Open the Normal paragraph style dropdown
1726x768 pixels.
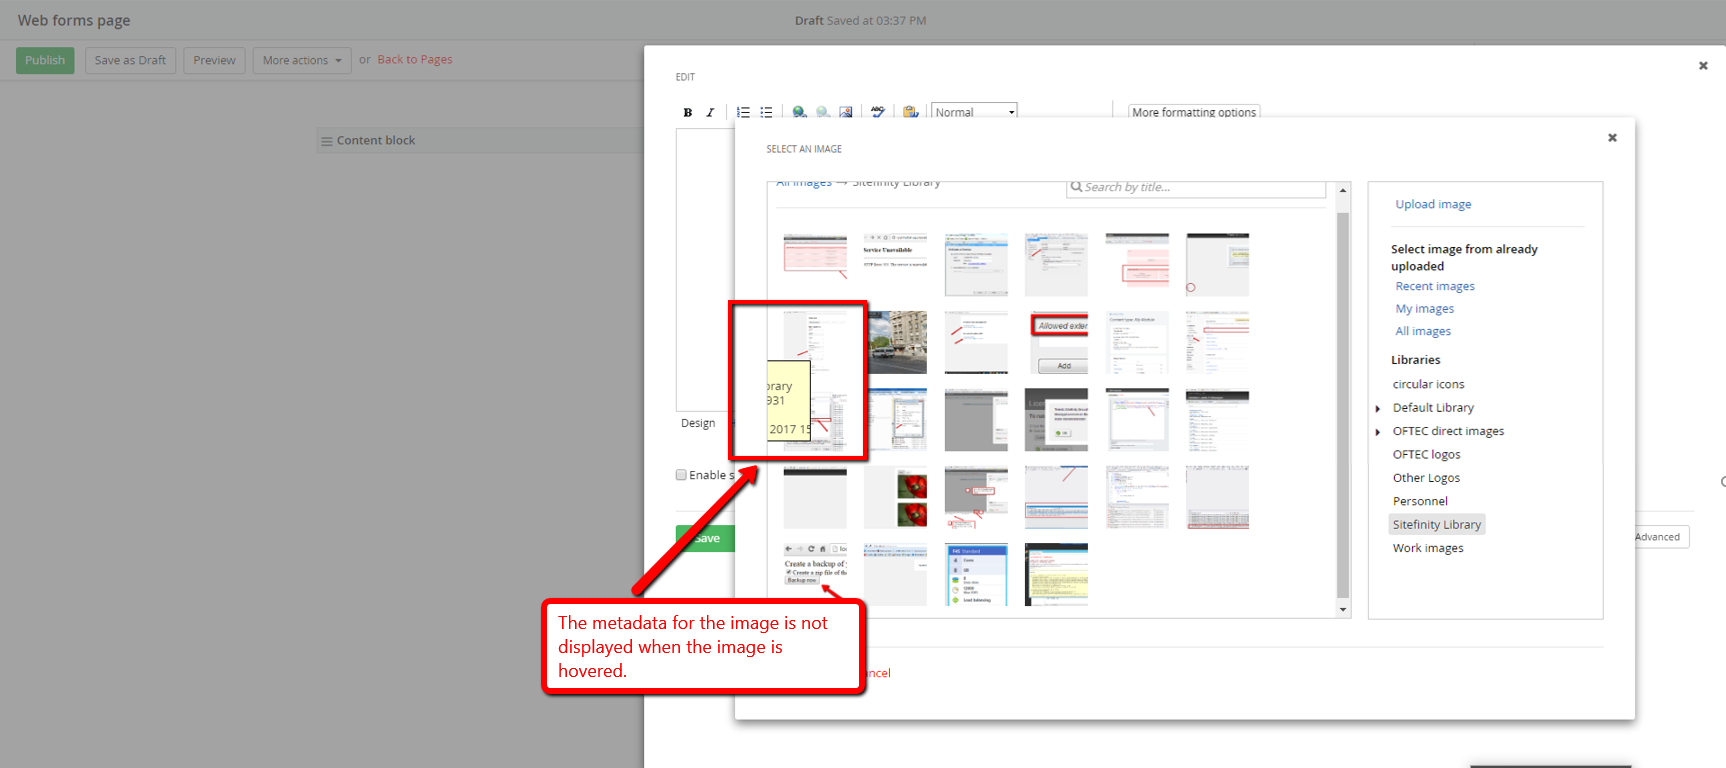[975, 112]
